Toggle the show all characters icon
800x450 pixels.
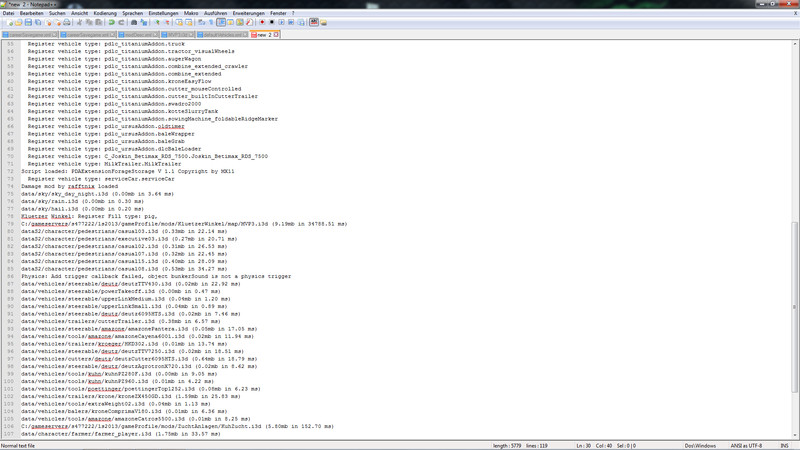click(211, 22)
